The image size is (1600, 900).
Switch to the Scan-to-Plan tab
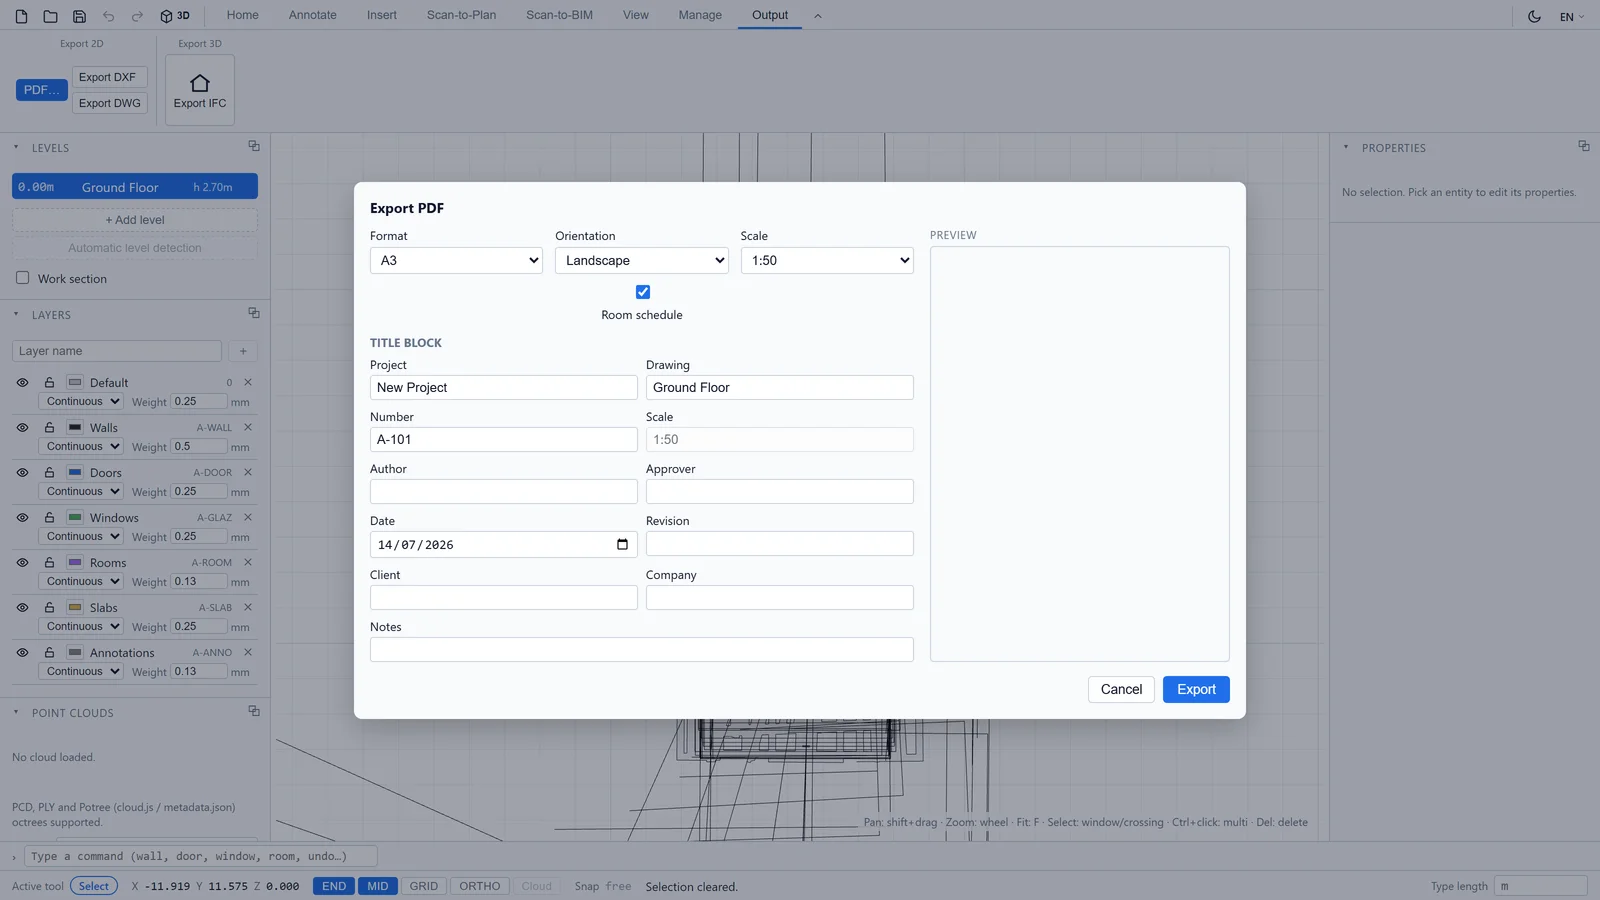pyautogui.click(x=461, y=15)
